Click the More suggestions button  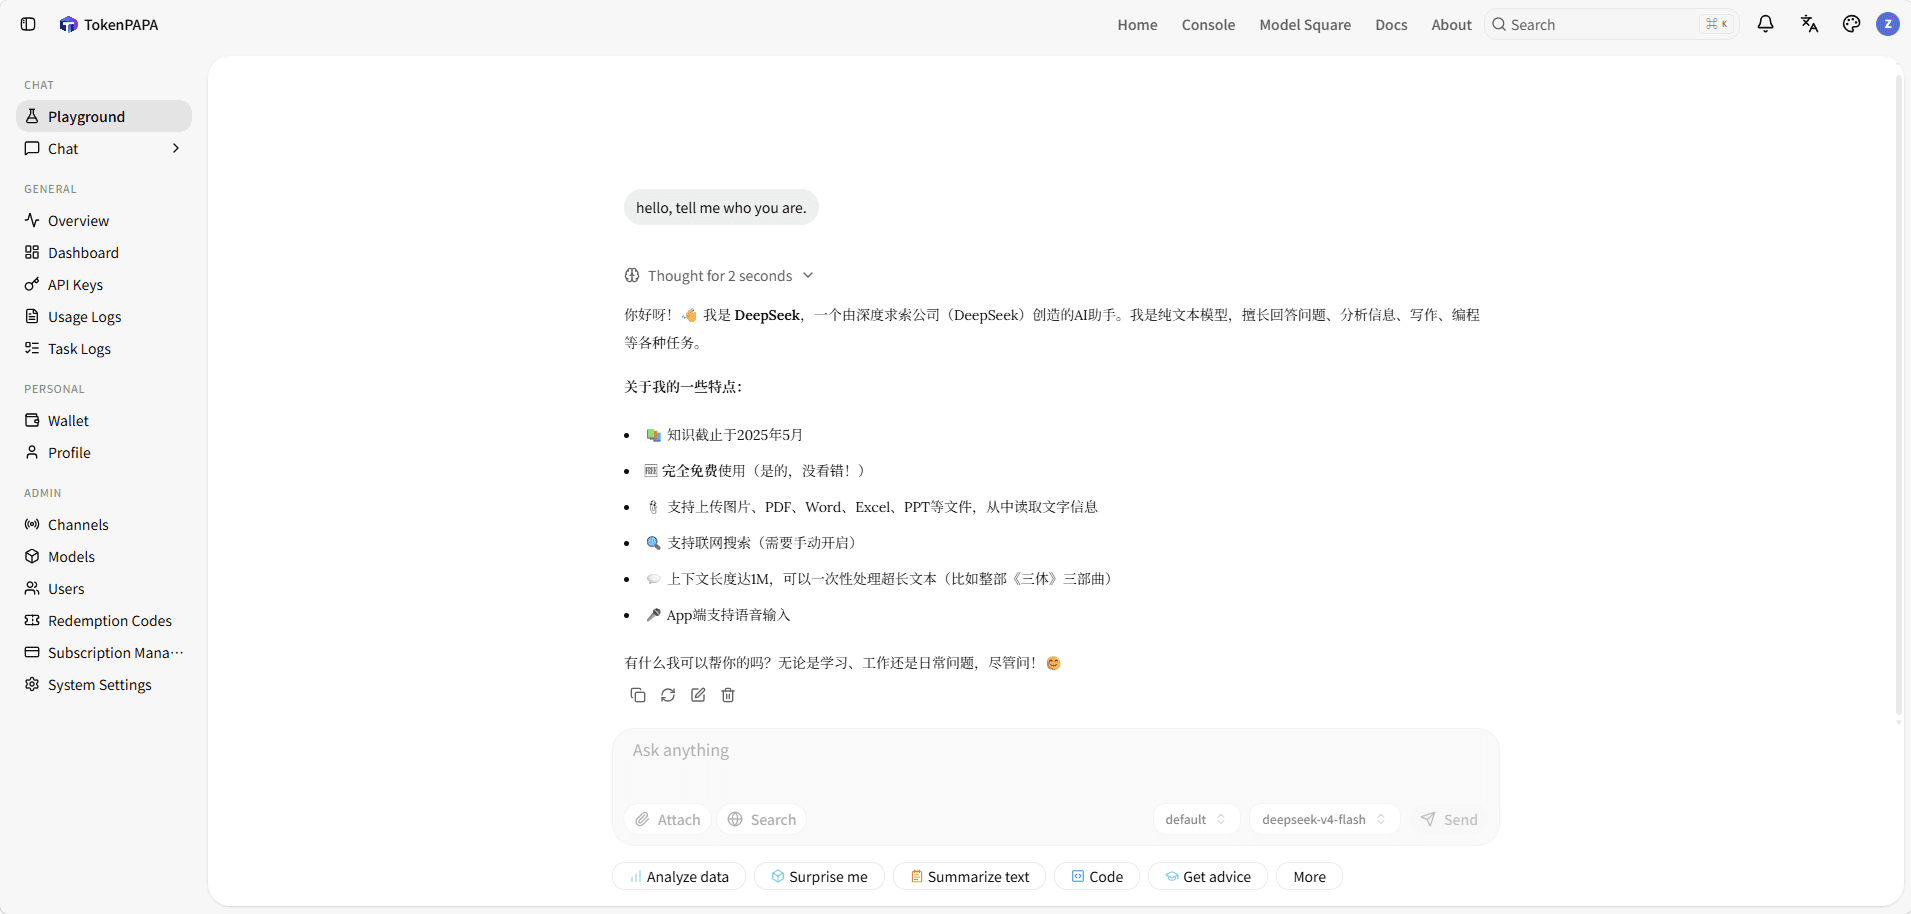pyautogui.click(x=1309, y=876)
